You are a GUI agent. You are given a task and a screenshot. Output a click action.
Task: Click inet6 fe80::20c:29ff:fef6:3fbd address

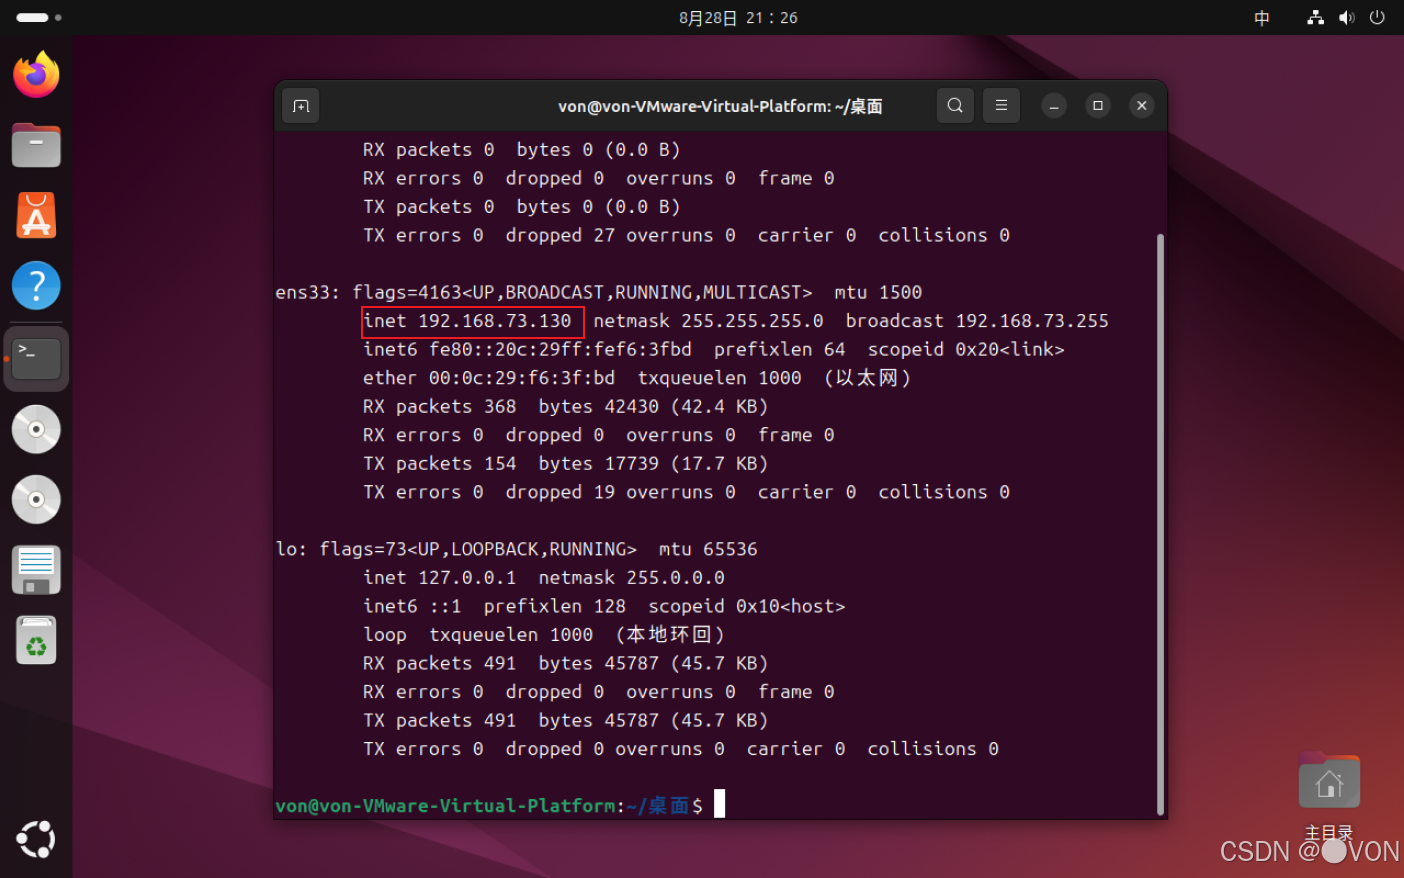(x=527, y=350)
